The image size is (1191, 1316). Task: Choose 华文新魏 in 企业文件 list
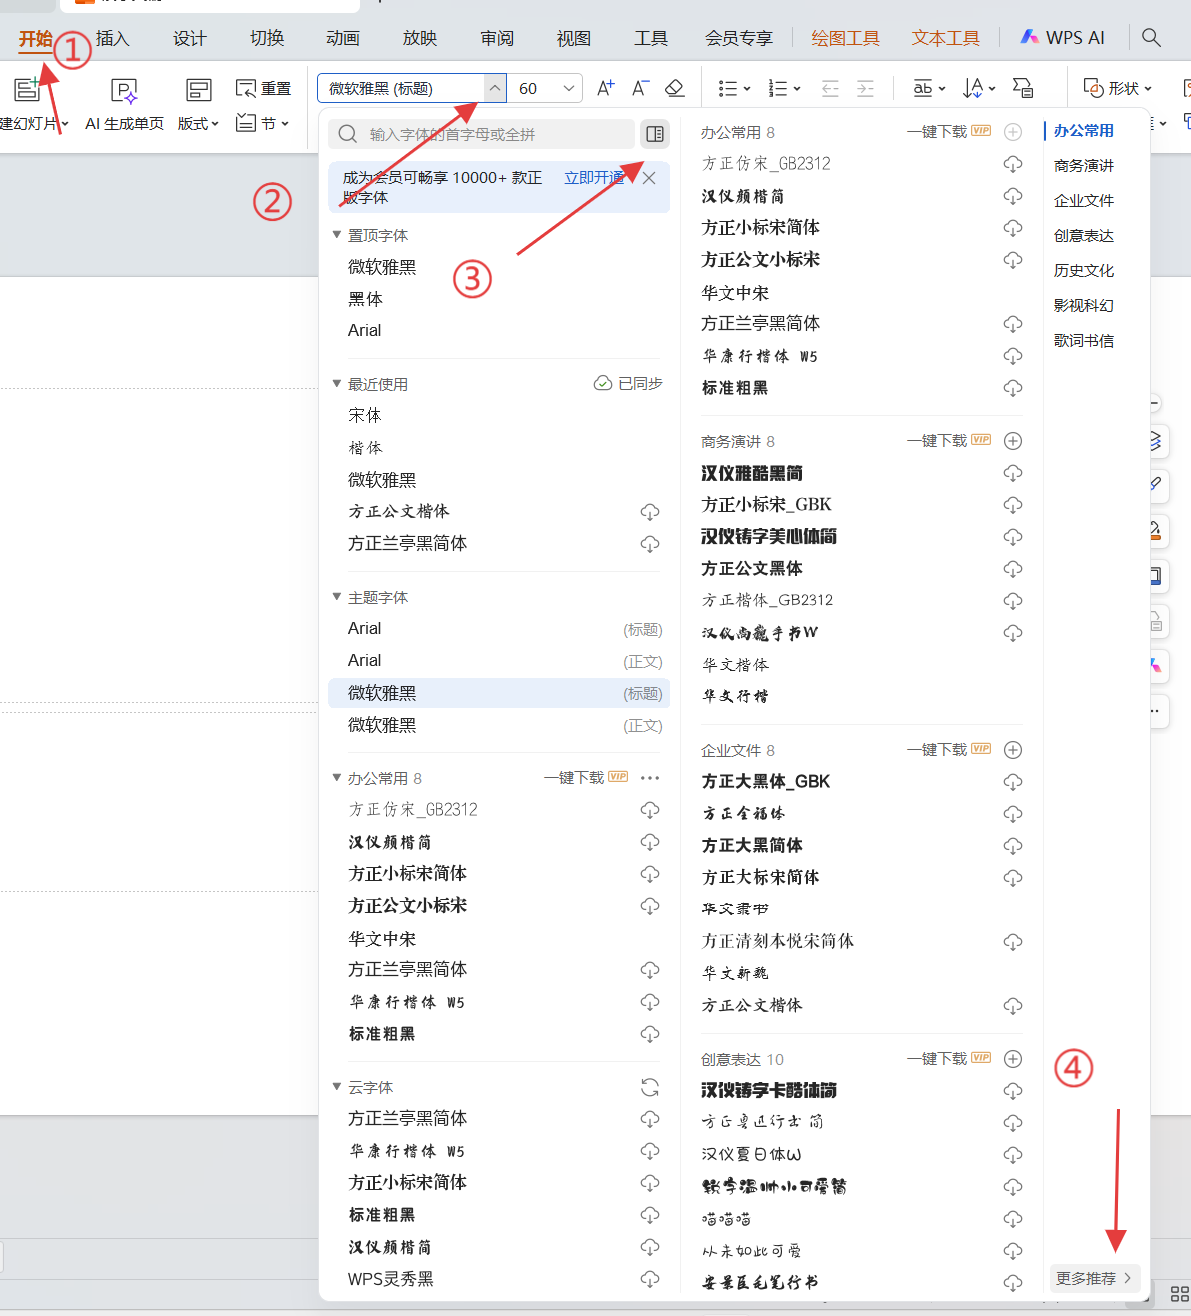coord(735,973)
